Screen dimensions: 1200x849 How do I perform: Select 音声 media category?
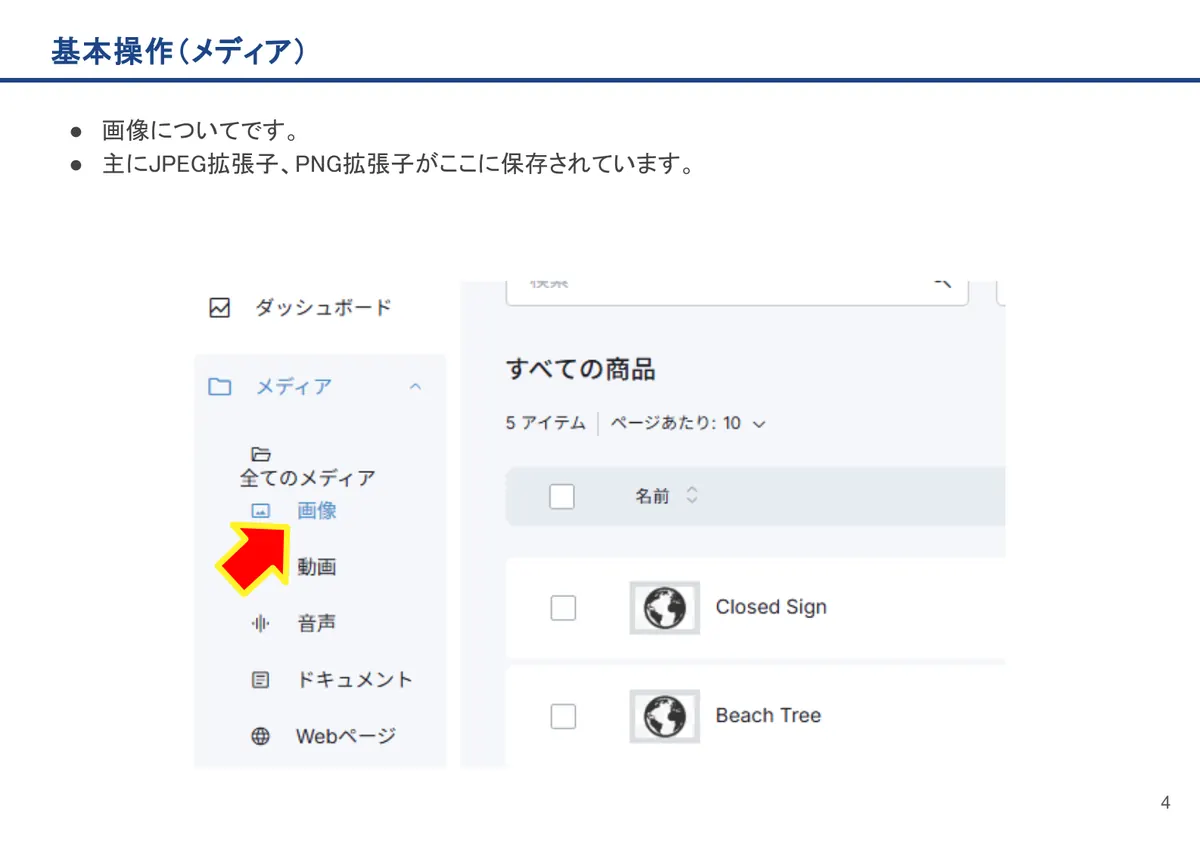(x=317, y=624)
